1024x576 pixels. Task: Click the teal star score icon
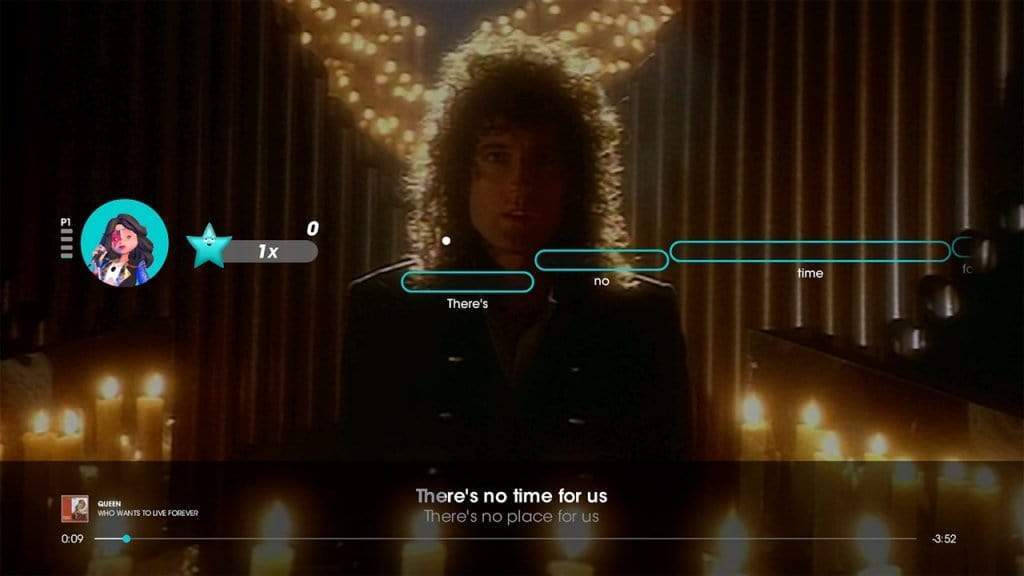point(209,246)
